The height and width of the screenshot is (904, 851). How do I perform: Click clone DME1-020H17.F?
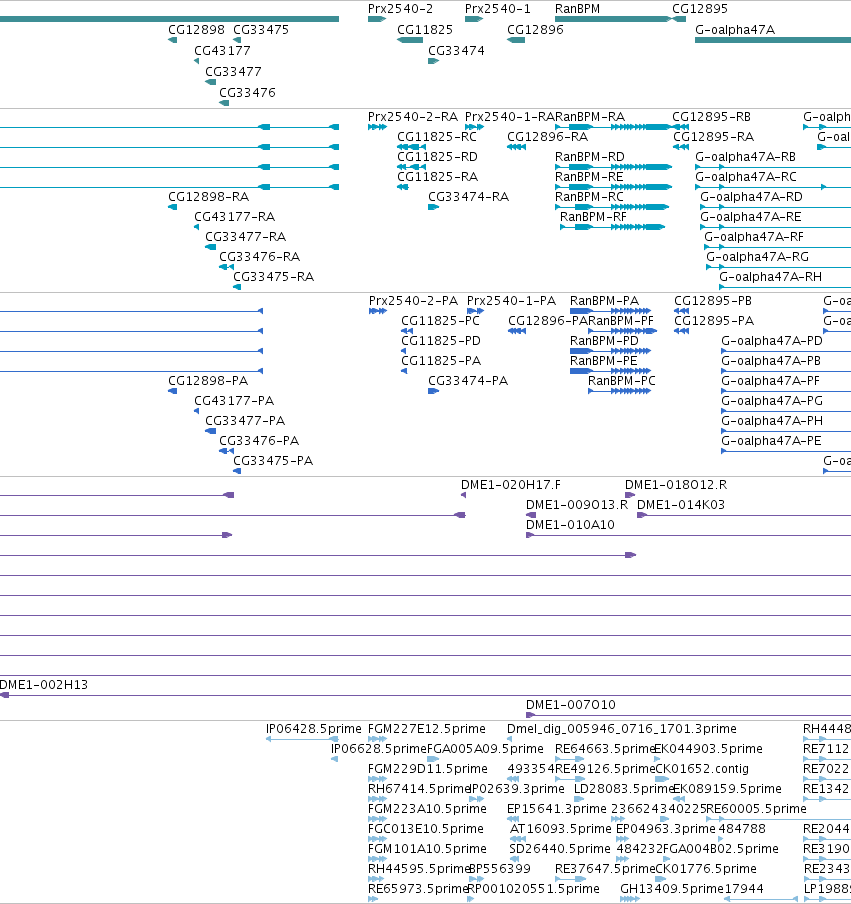pos(511,485)
